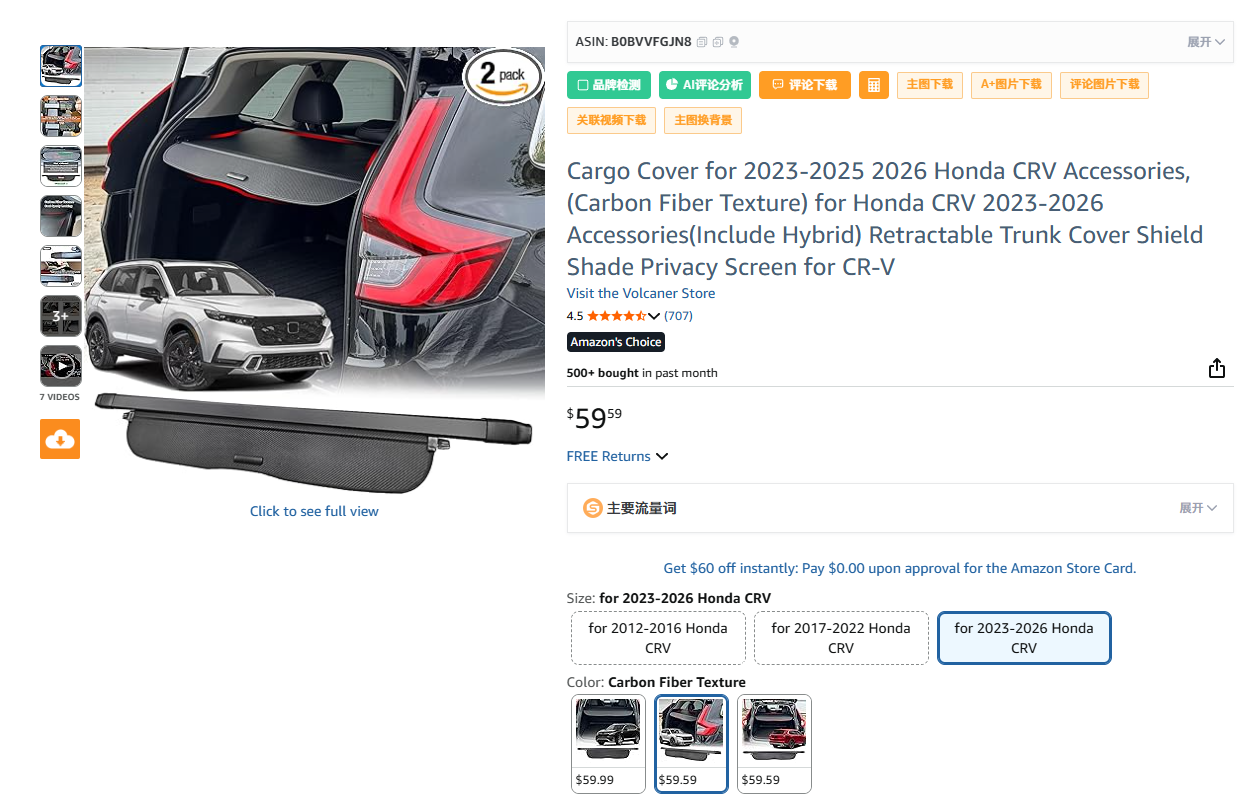Choose the $59.99 color swatch
This screenshot has height=811, width=1249.
click(608, 743)
